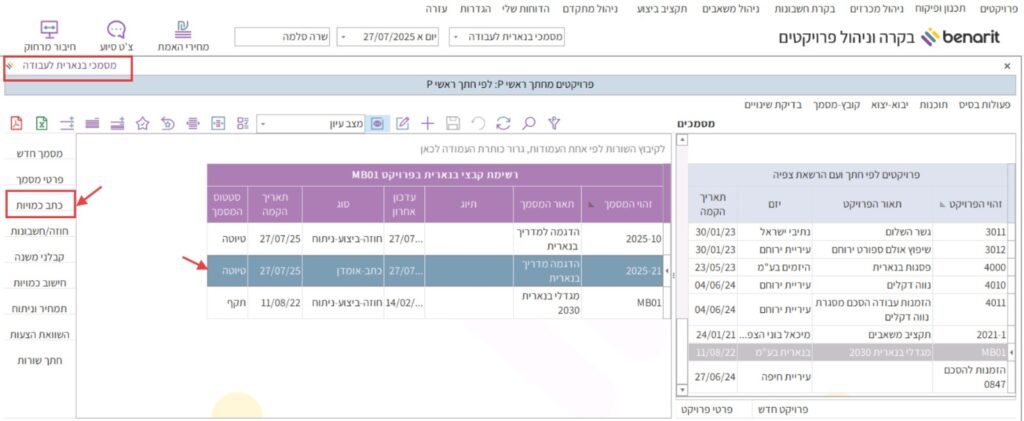
Task: Click the כתב כמויות sidebar button
Action: pyautogui.click(x=41, y=205)
